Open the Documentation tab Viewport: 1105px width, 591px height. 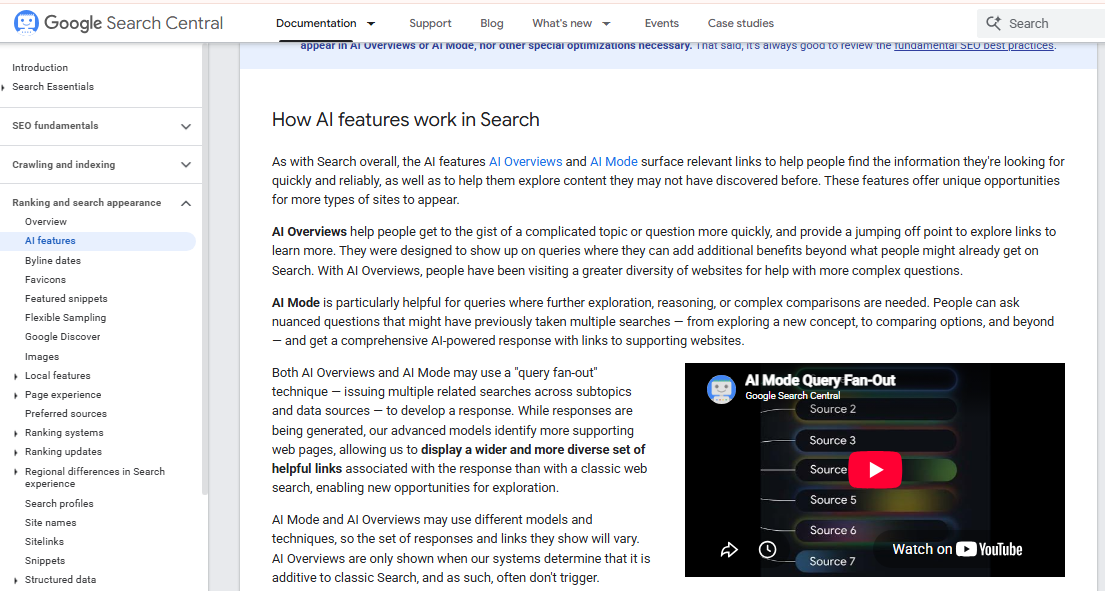(x=316, y=23)
